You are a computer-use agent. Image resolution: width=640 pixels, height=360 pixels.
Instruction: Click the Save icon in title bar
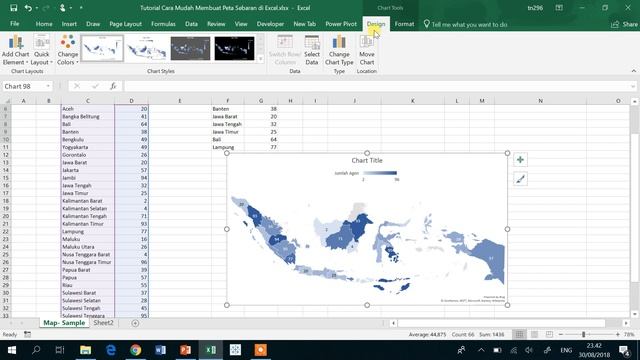coord(13,8)
